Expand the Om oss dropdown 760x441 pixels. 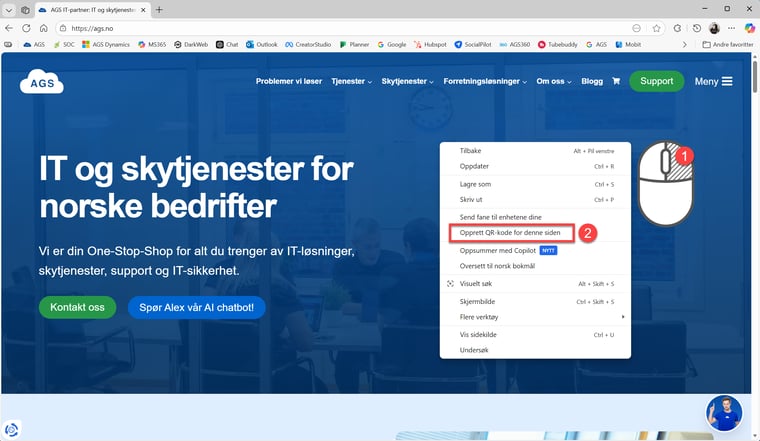click(554, 81)
